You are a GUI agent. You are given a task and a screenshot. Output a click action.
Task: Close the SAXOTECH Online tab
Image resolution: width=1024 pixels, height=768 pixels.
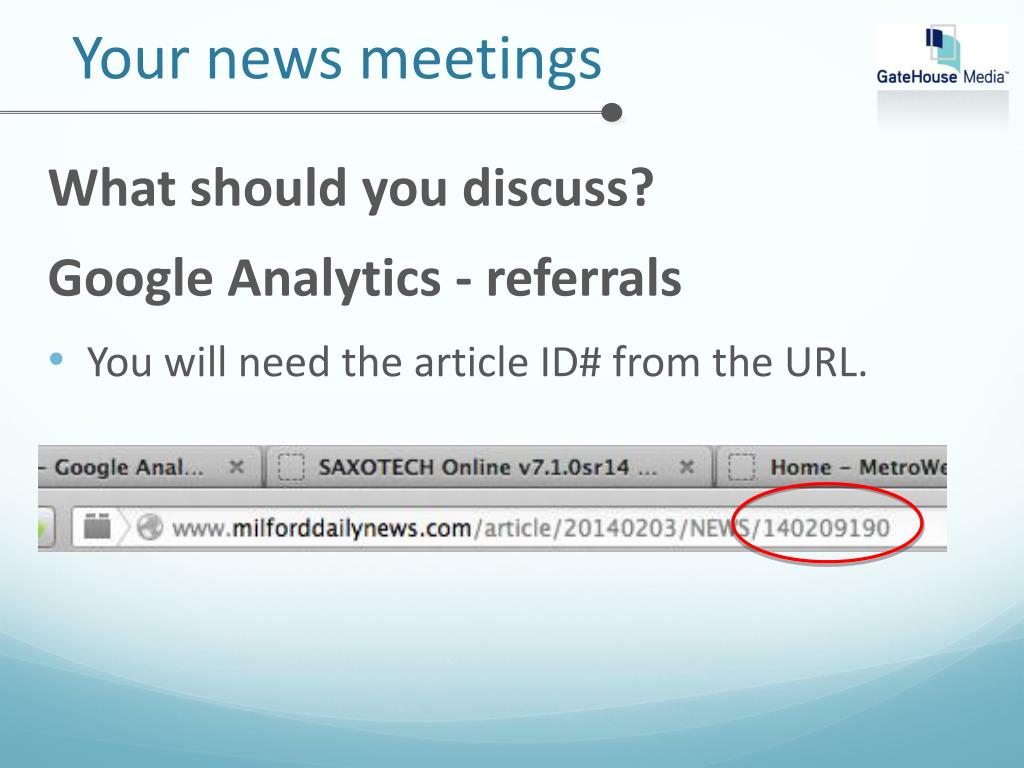tap(686, 467)
